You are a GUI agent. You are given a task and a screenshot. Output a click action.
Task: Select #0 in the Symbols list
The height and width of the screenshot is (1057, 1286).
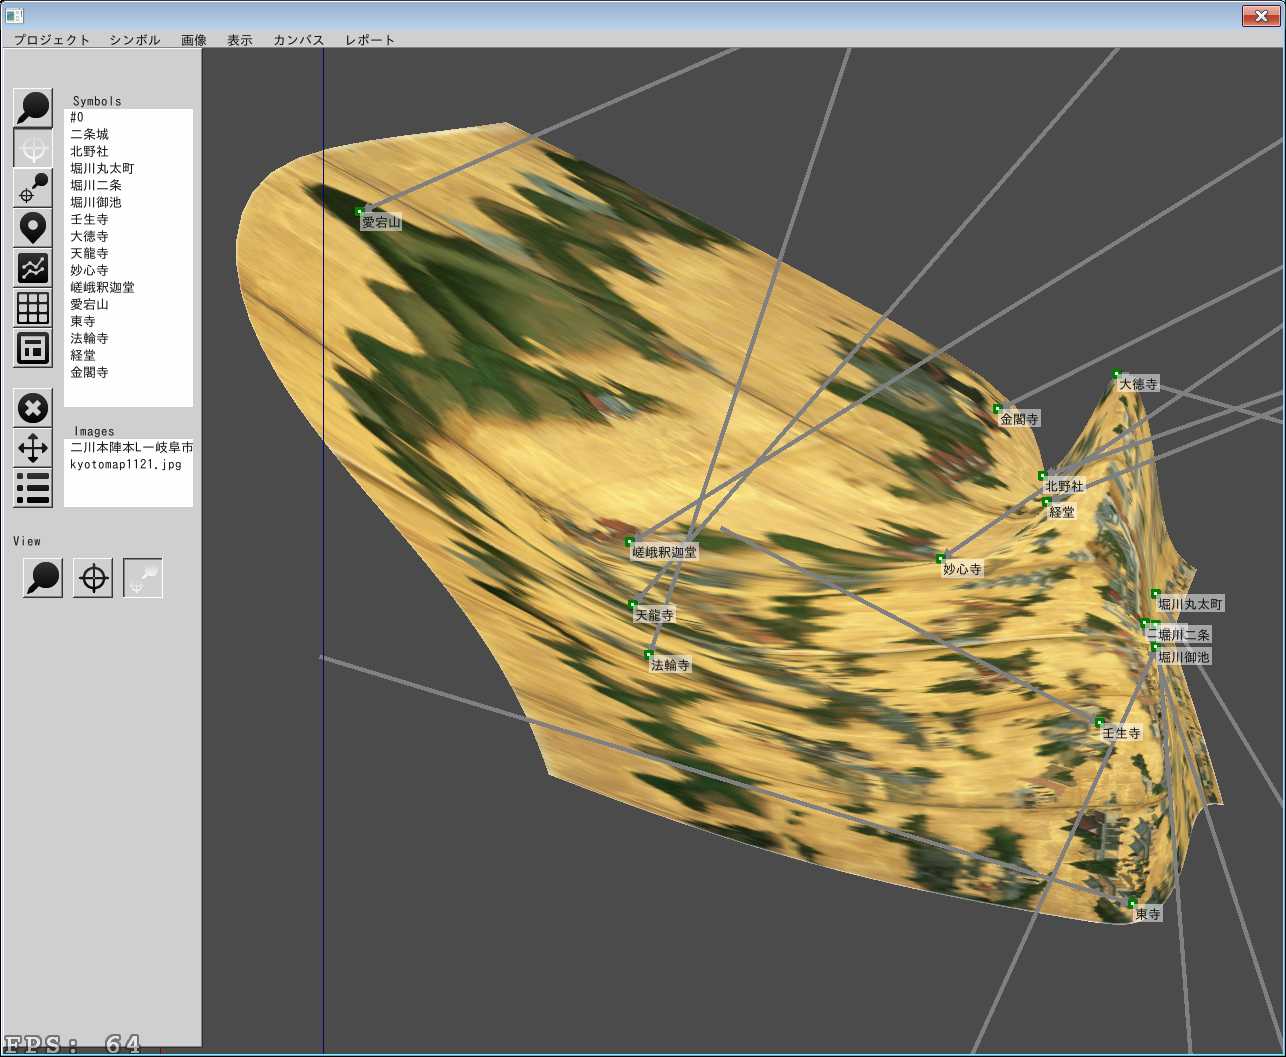click(x=128, y=117)
